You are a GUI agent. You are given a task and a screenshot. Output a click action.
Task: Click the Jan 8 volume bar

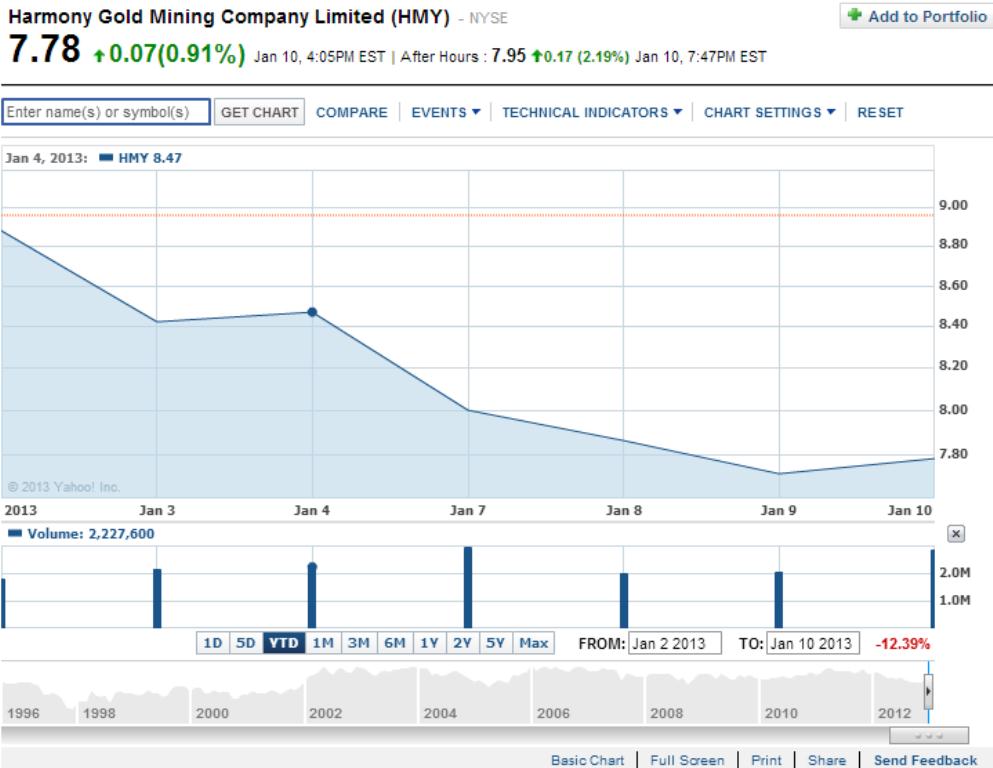point(624,600)
